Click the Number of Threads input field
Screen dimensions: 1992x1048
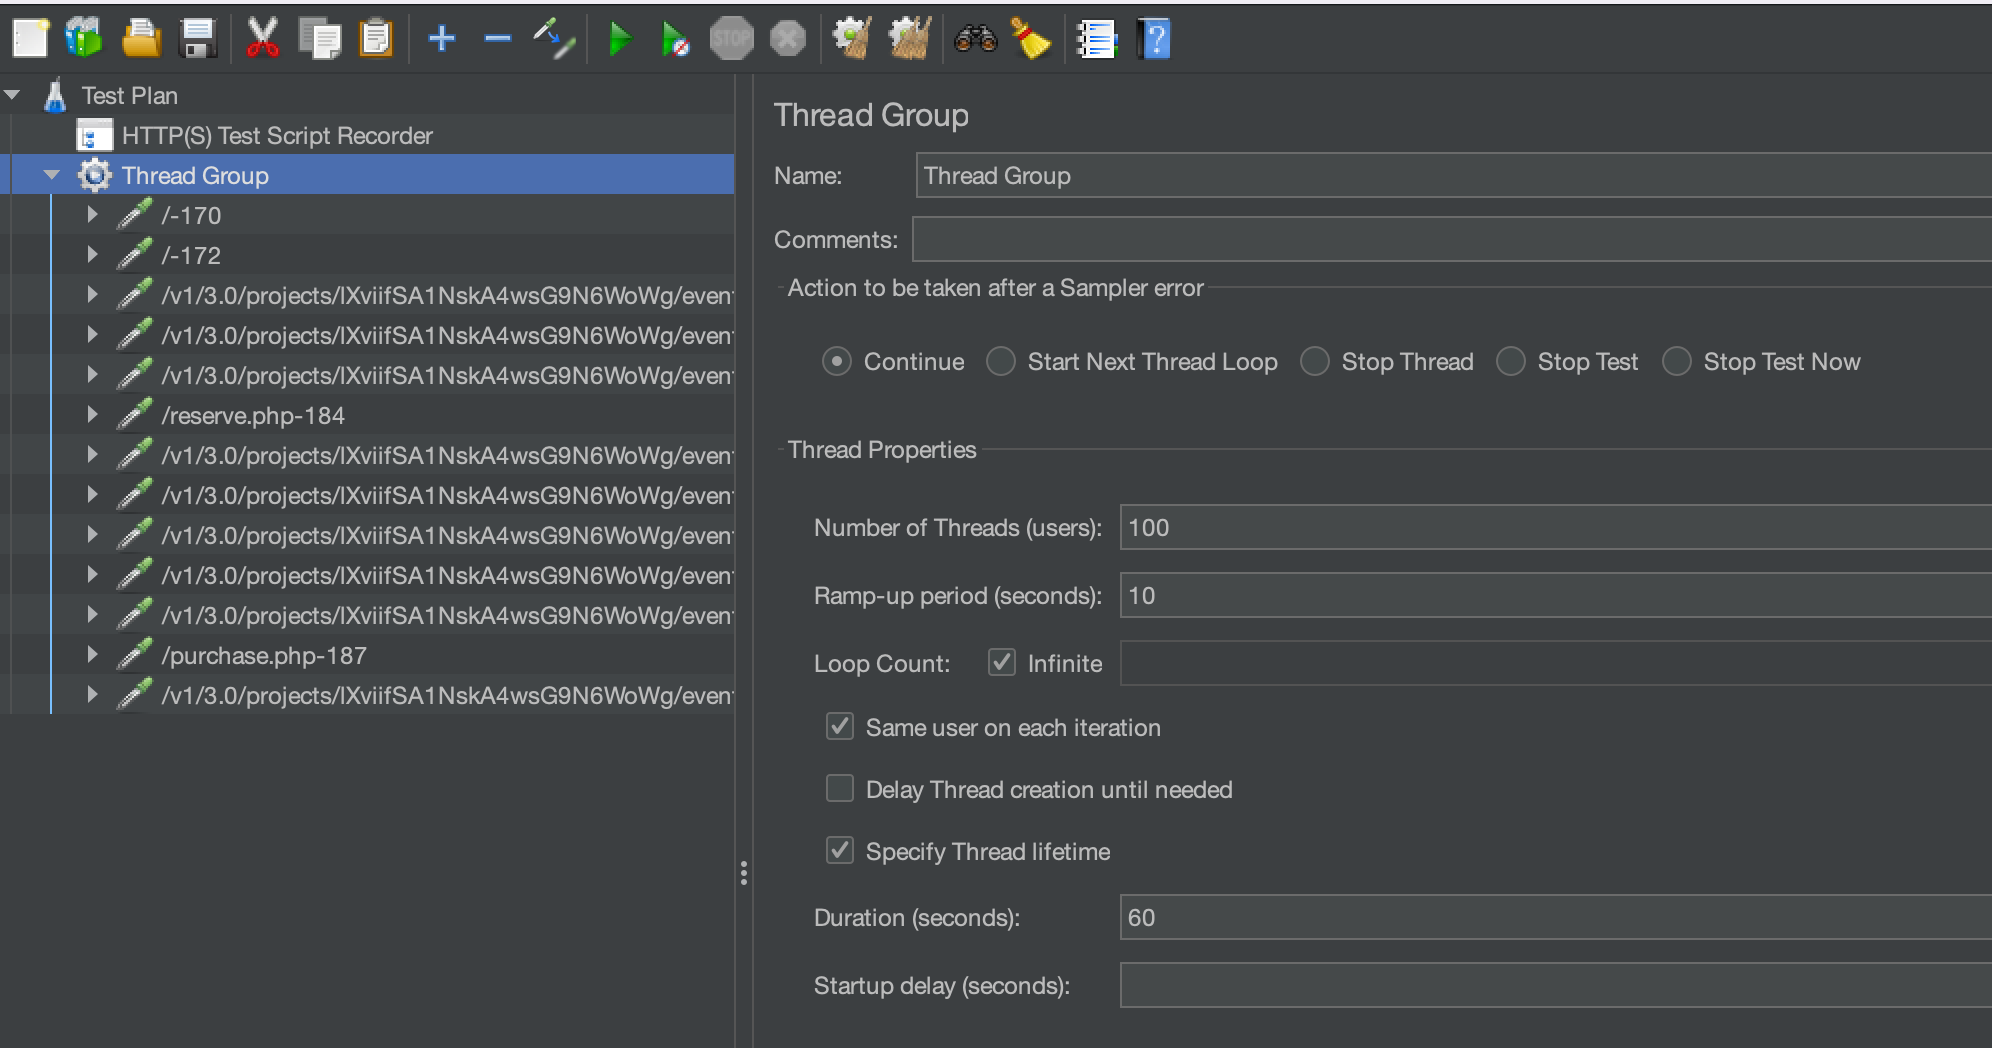1550,527
